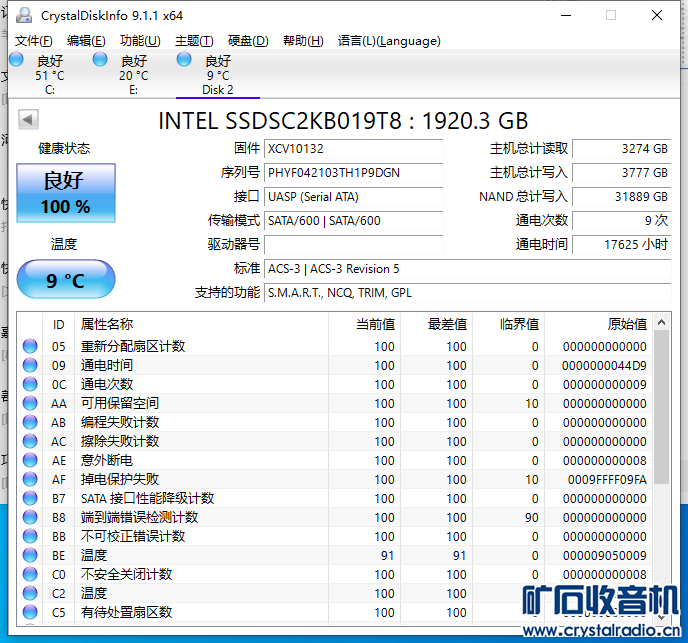This screenshot has width=688, height=643.
Task: Select the Disk 2 status icon
Action: click(184, 60)
